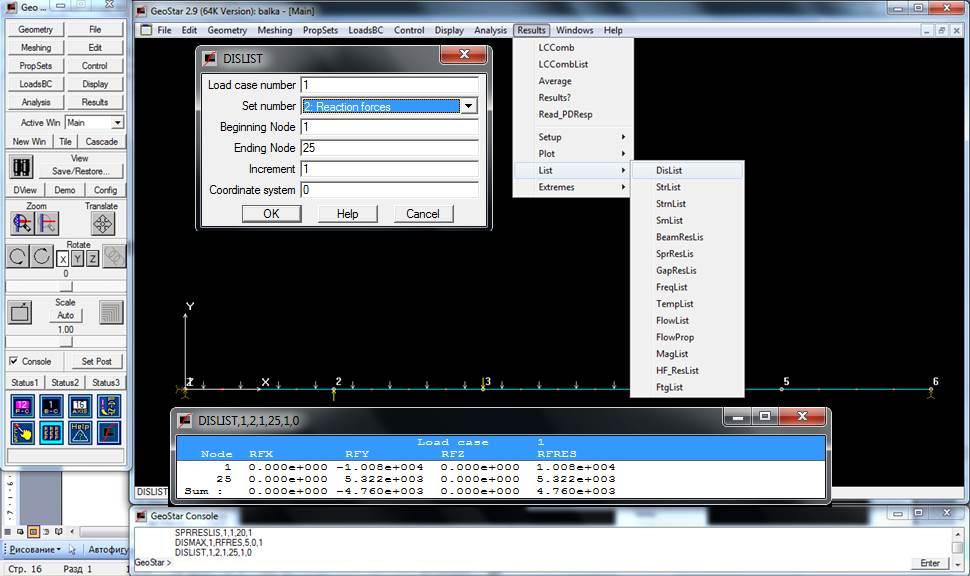The image size is (970, 576).
Task: Click the pointing hand status icon
Action: coord(22,432)
